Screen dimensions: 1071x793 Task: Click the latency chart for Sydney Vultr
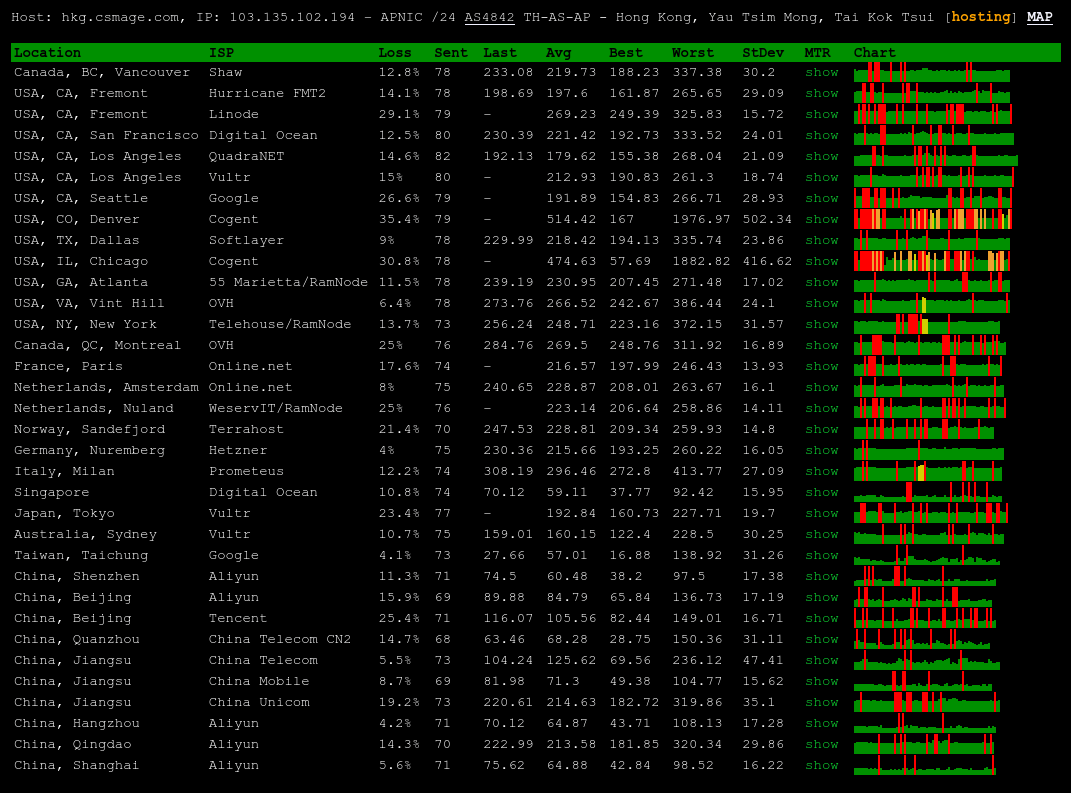pos(927,534)
